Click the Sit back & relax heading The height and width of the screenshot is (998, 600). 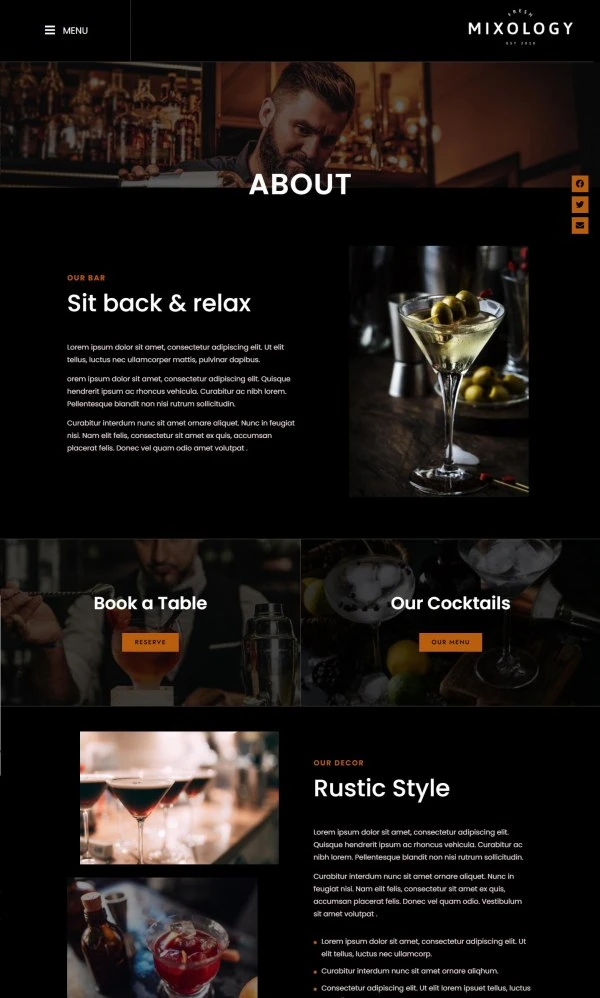[x=159, y=303]
